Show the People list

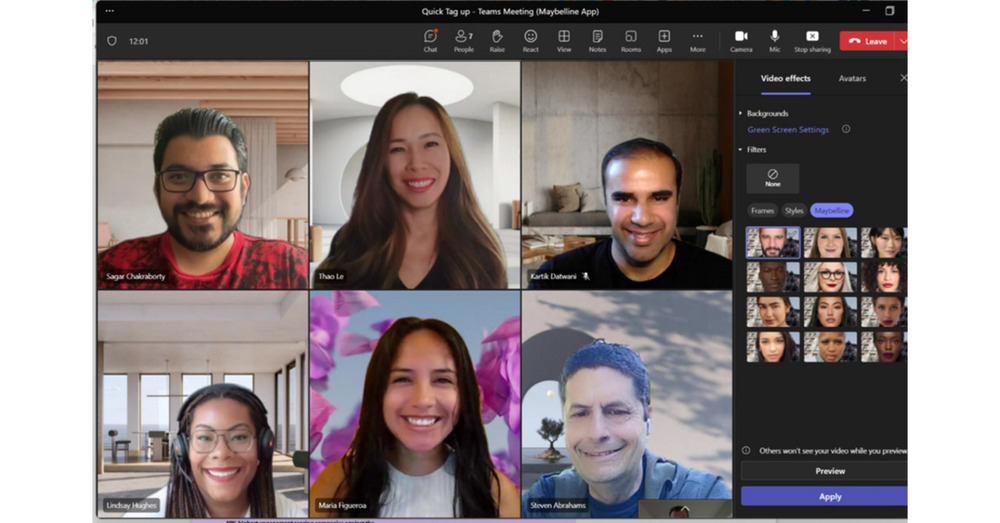(464, 41)
